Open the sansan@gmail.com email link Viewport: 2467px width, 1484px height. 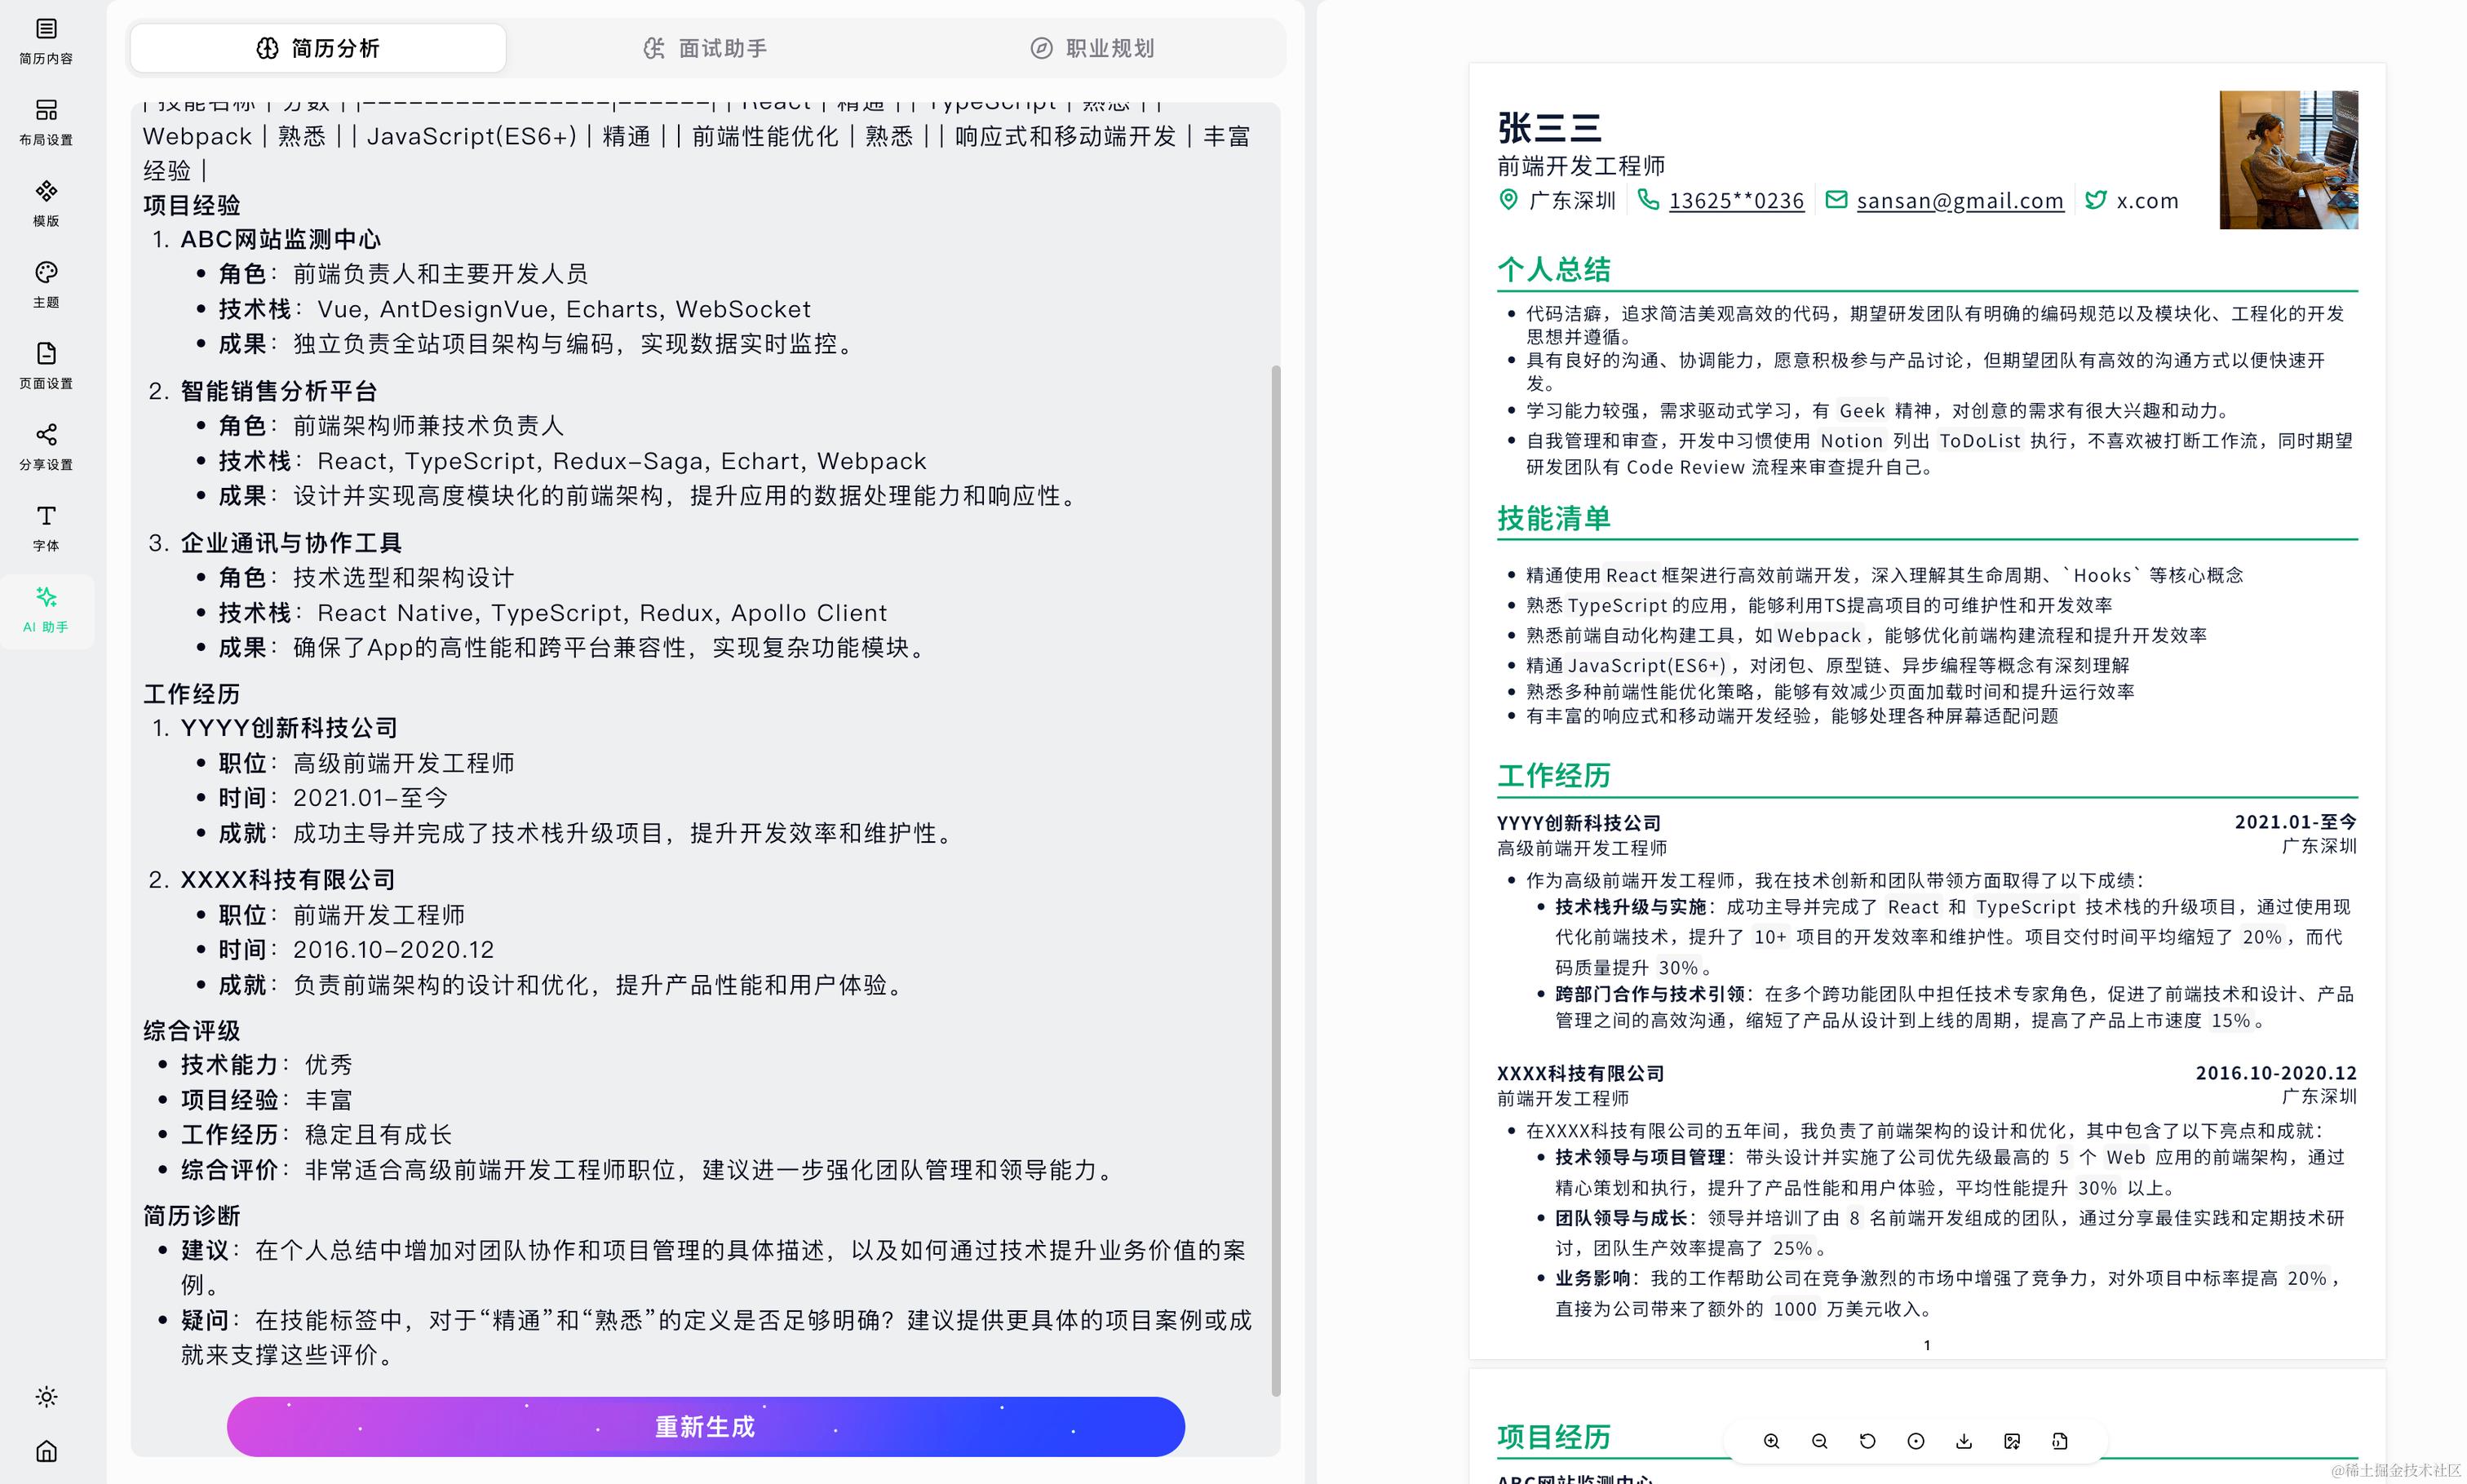coord(1959,200)
